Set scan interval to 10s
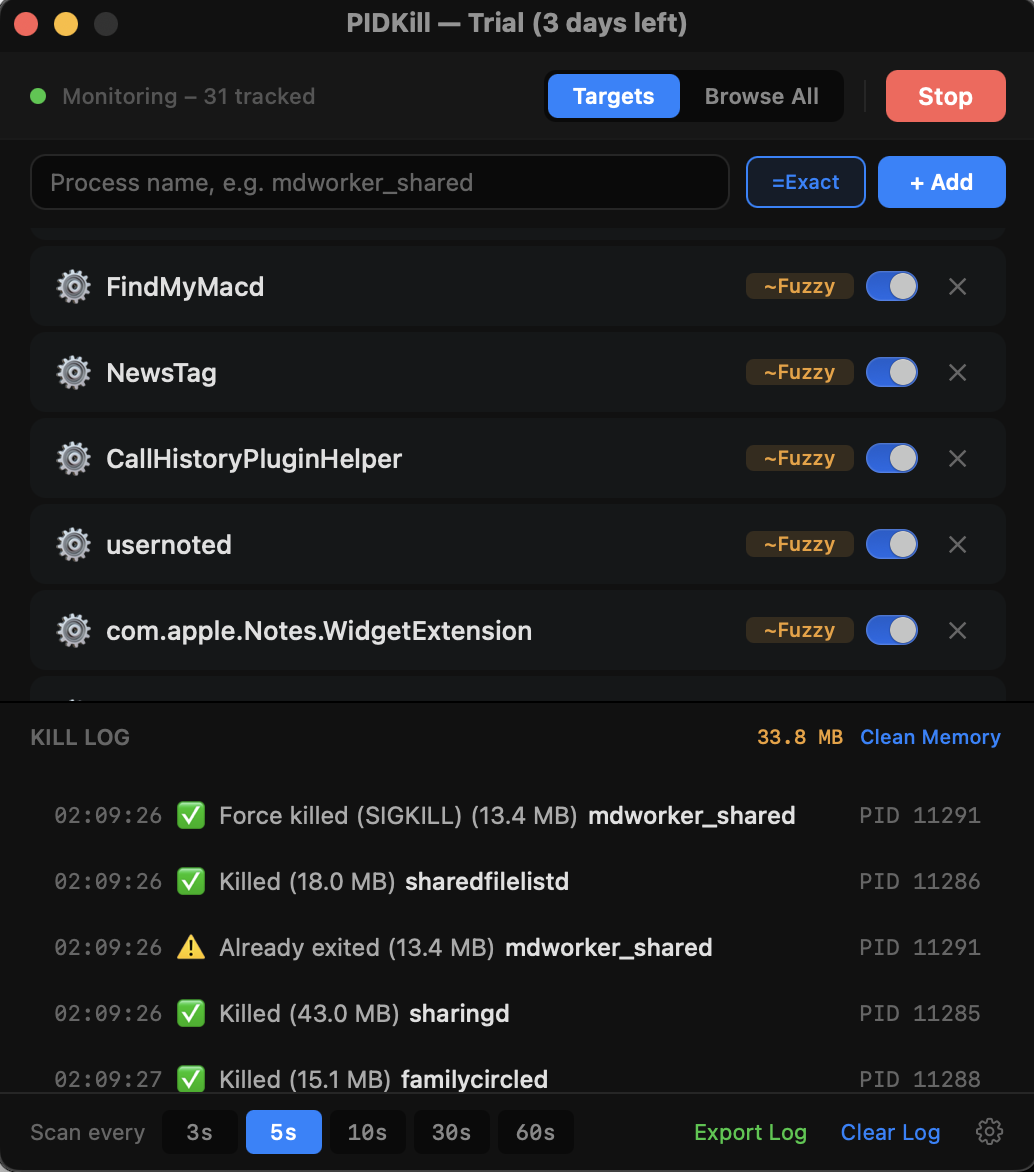The image size is (1034, 1172). tap(367, 1132)
